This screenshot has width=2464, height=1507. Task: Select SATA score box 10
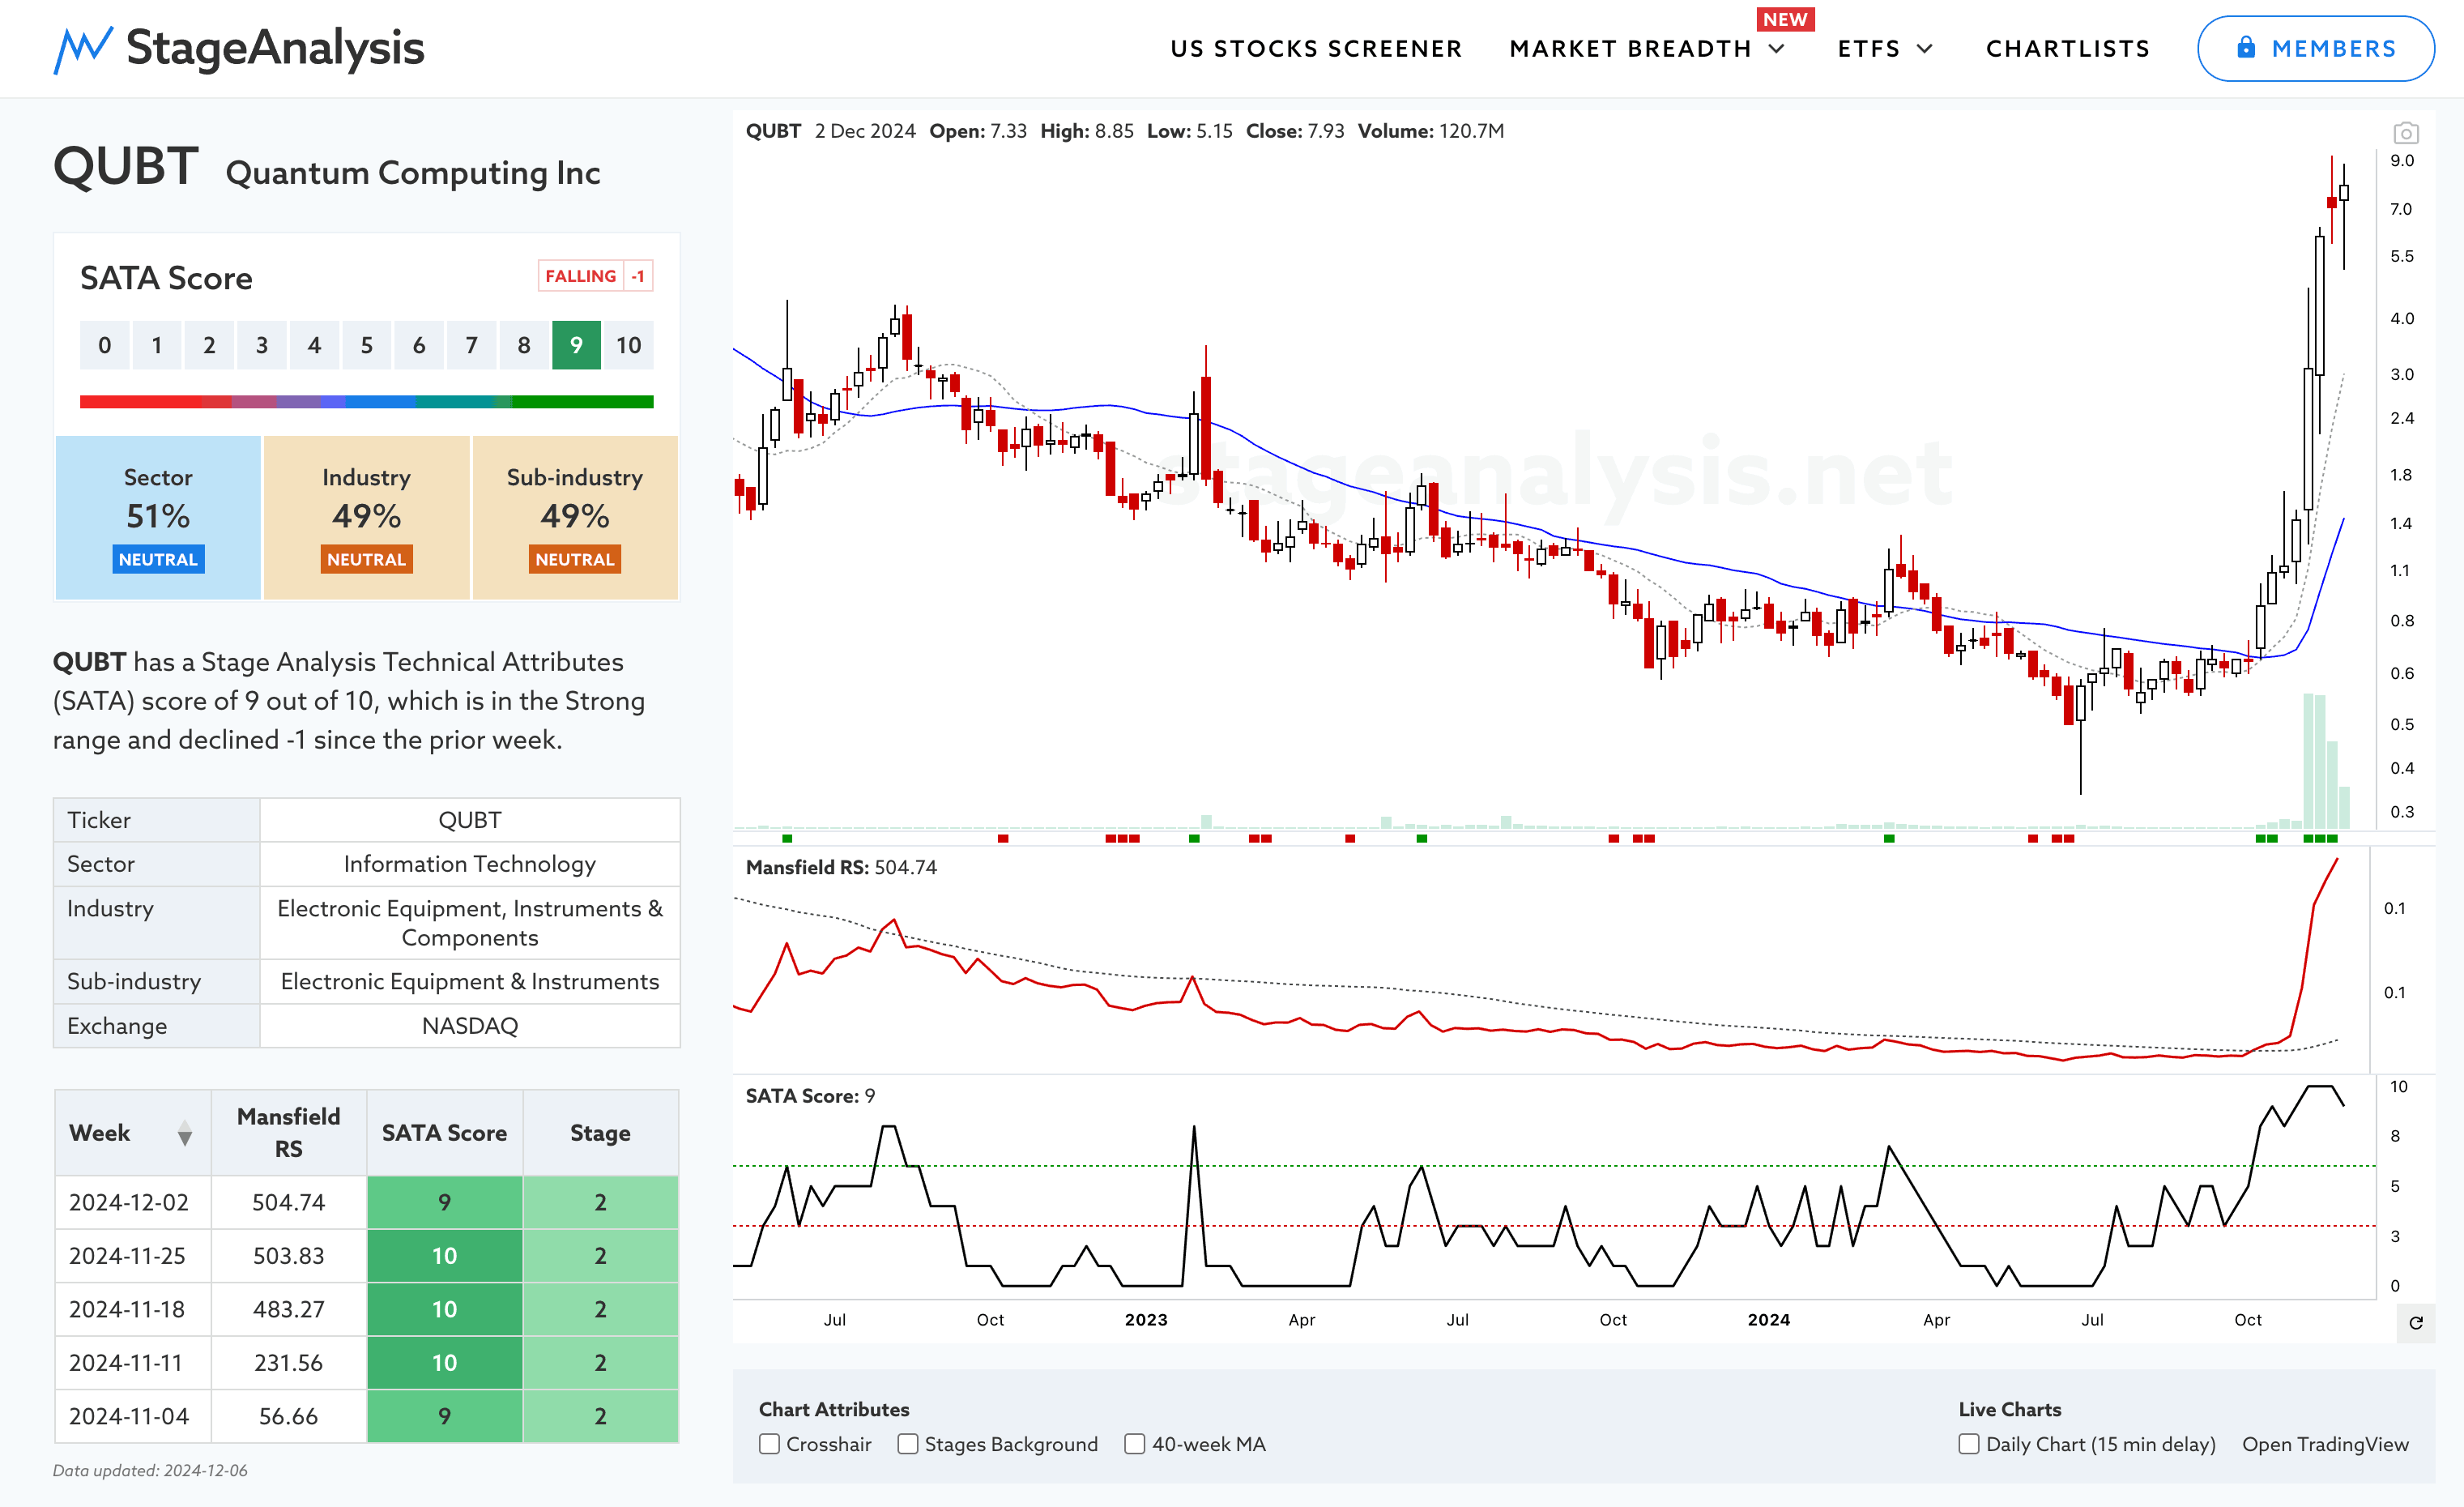(x=628, y=346)
